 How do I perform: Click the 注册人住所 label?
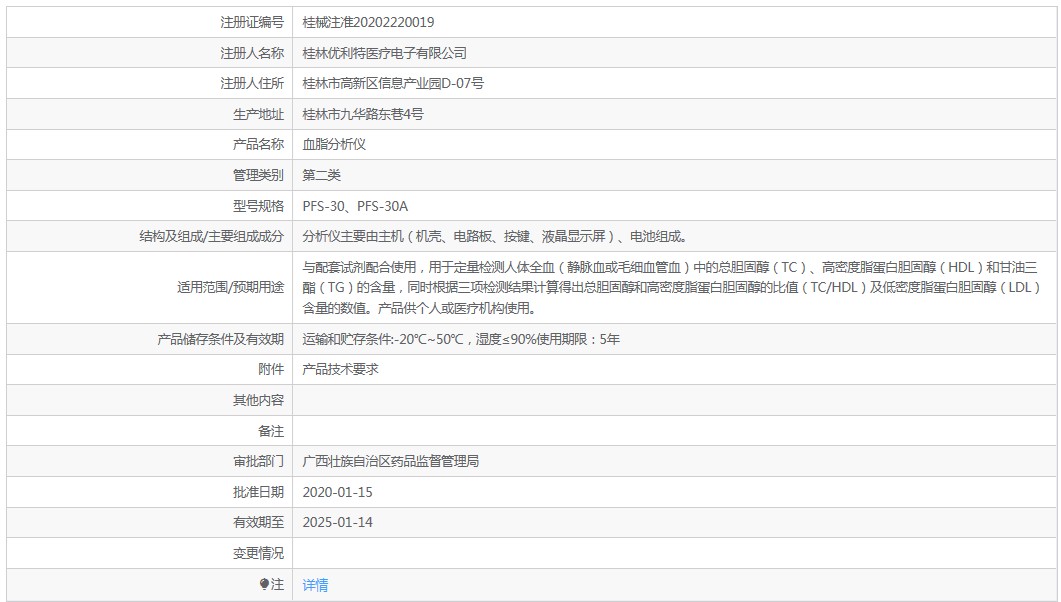(x=252, y=83)
